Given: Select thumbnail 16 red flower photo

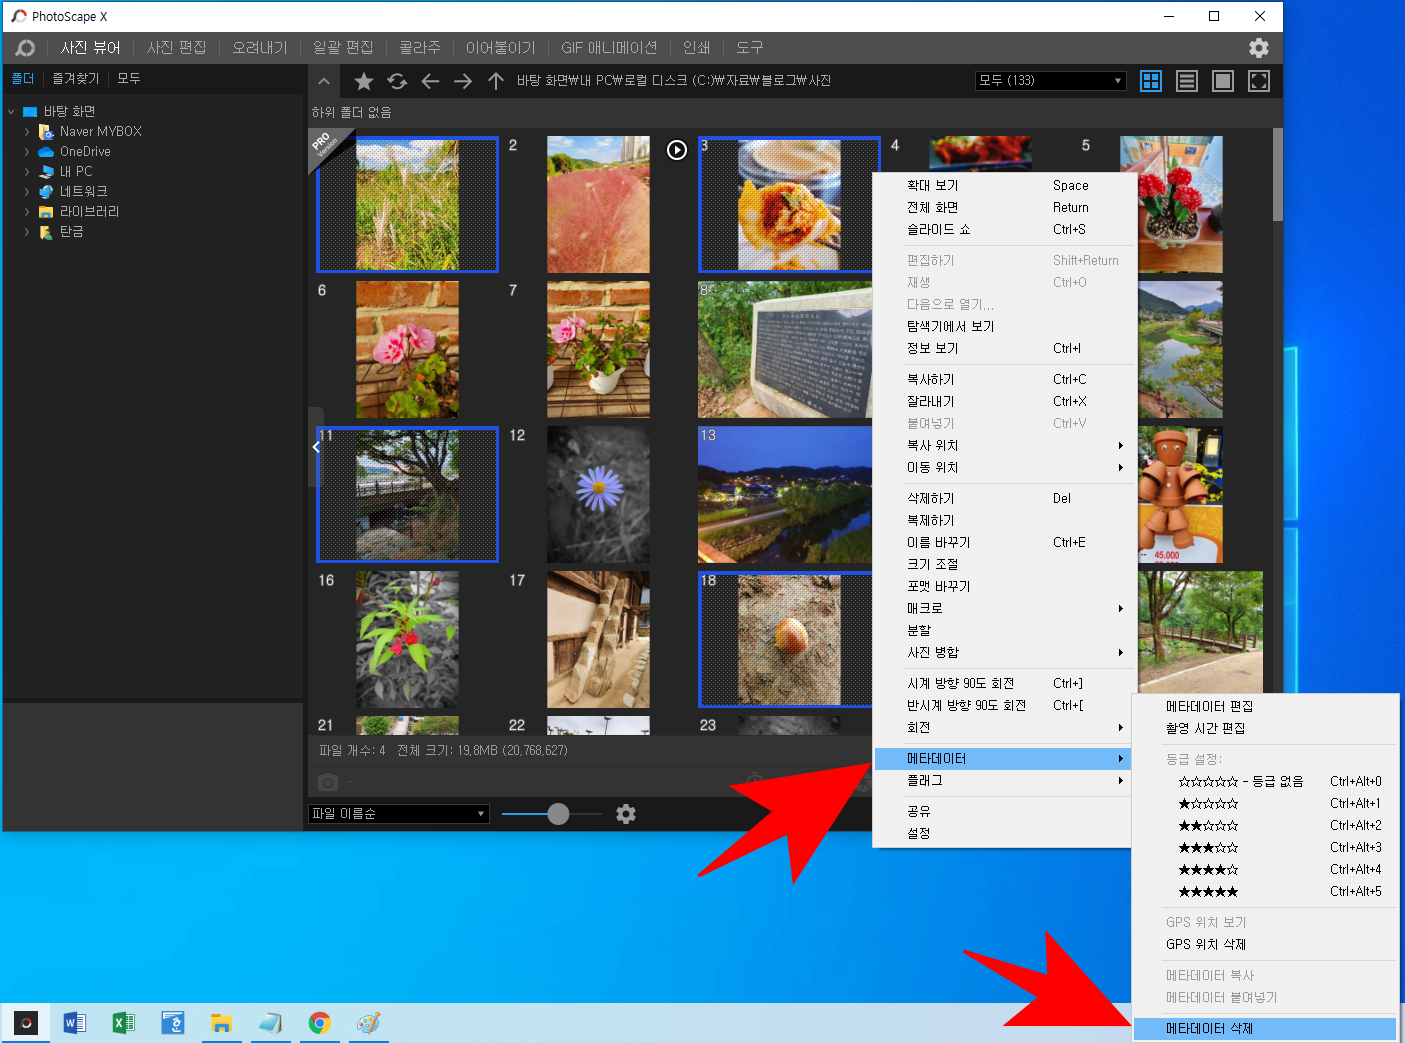Looking at the screenshot, I should coord(407,639).
